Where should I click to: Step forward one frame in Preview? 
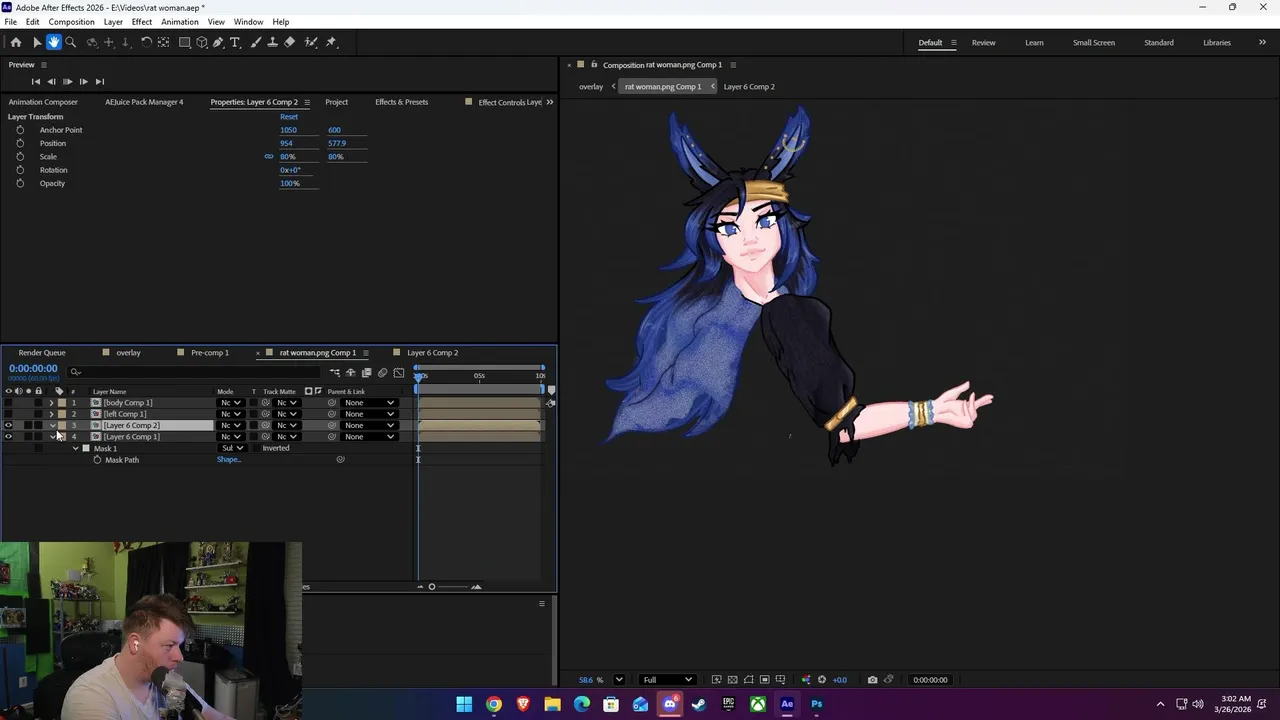tap(83, 81)
